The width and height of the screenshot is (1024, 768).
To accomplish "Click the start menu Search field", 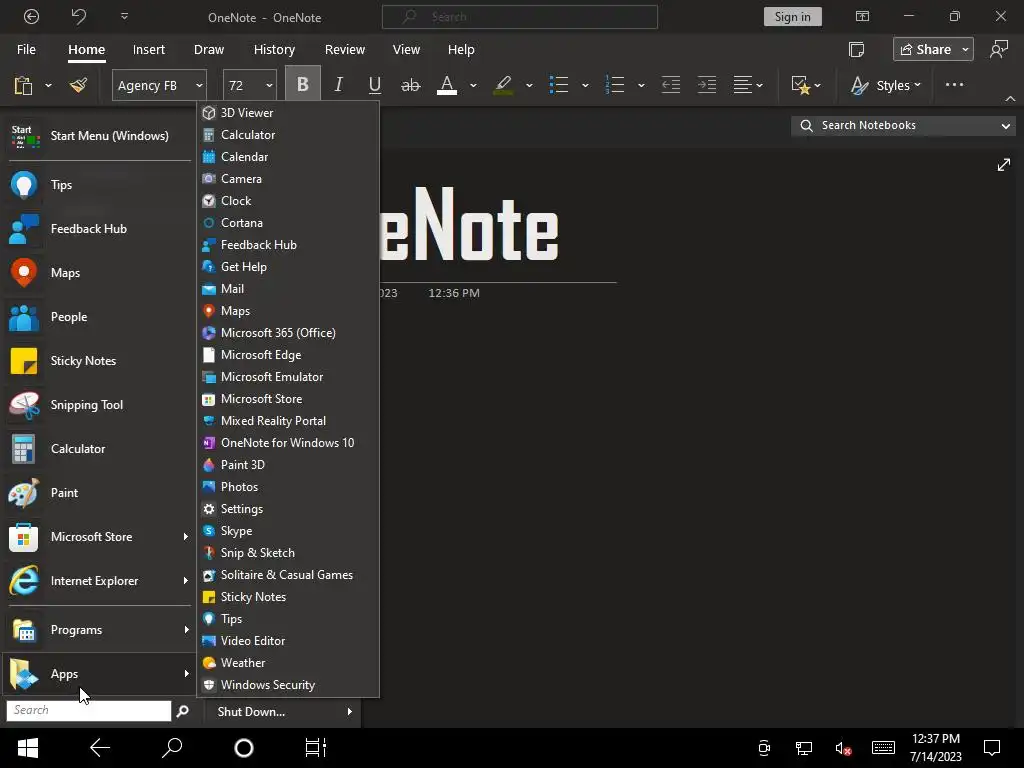I will click(x=89, y=711).
